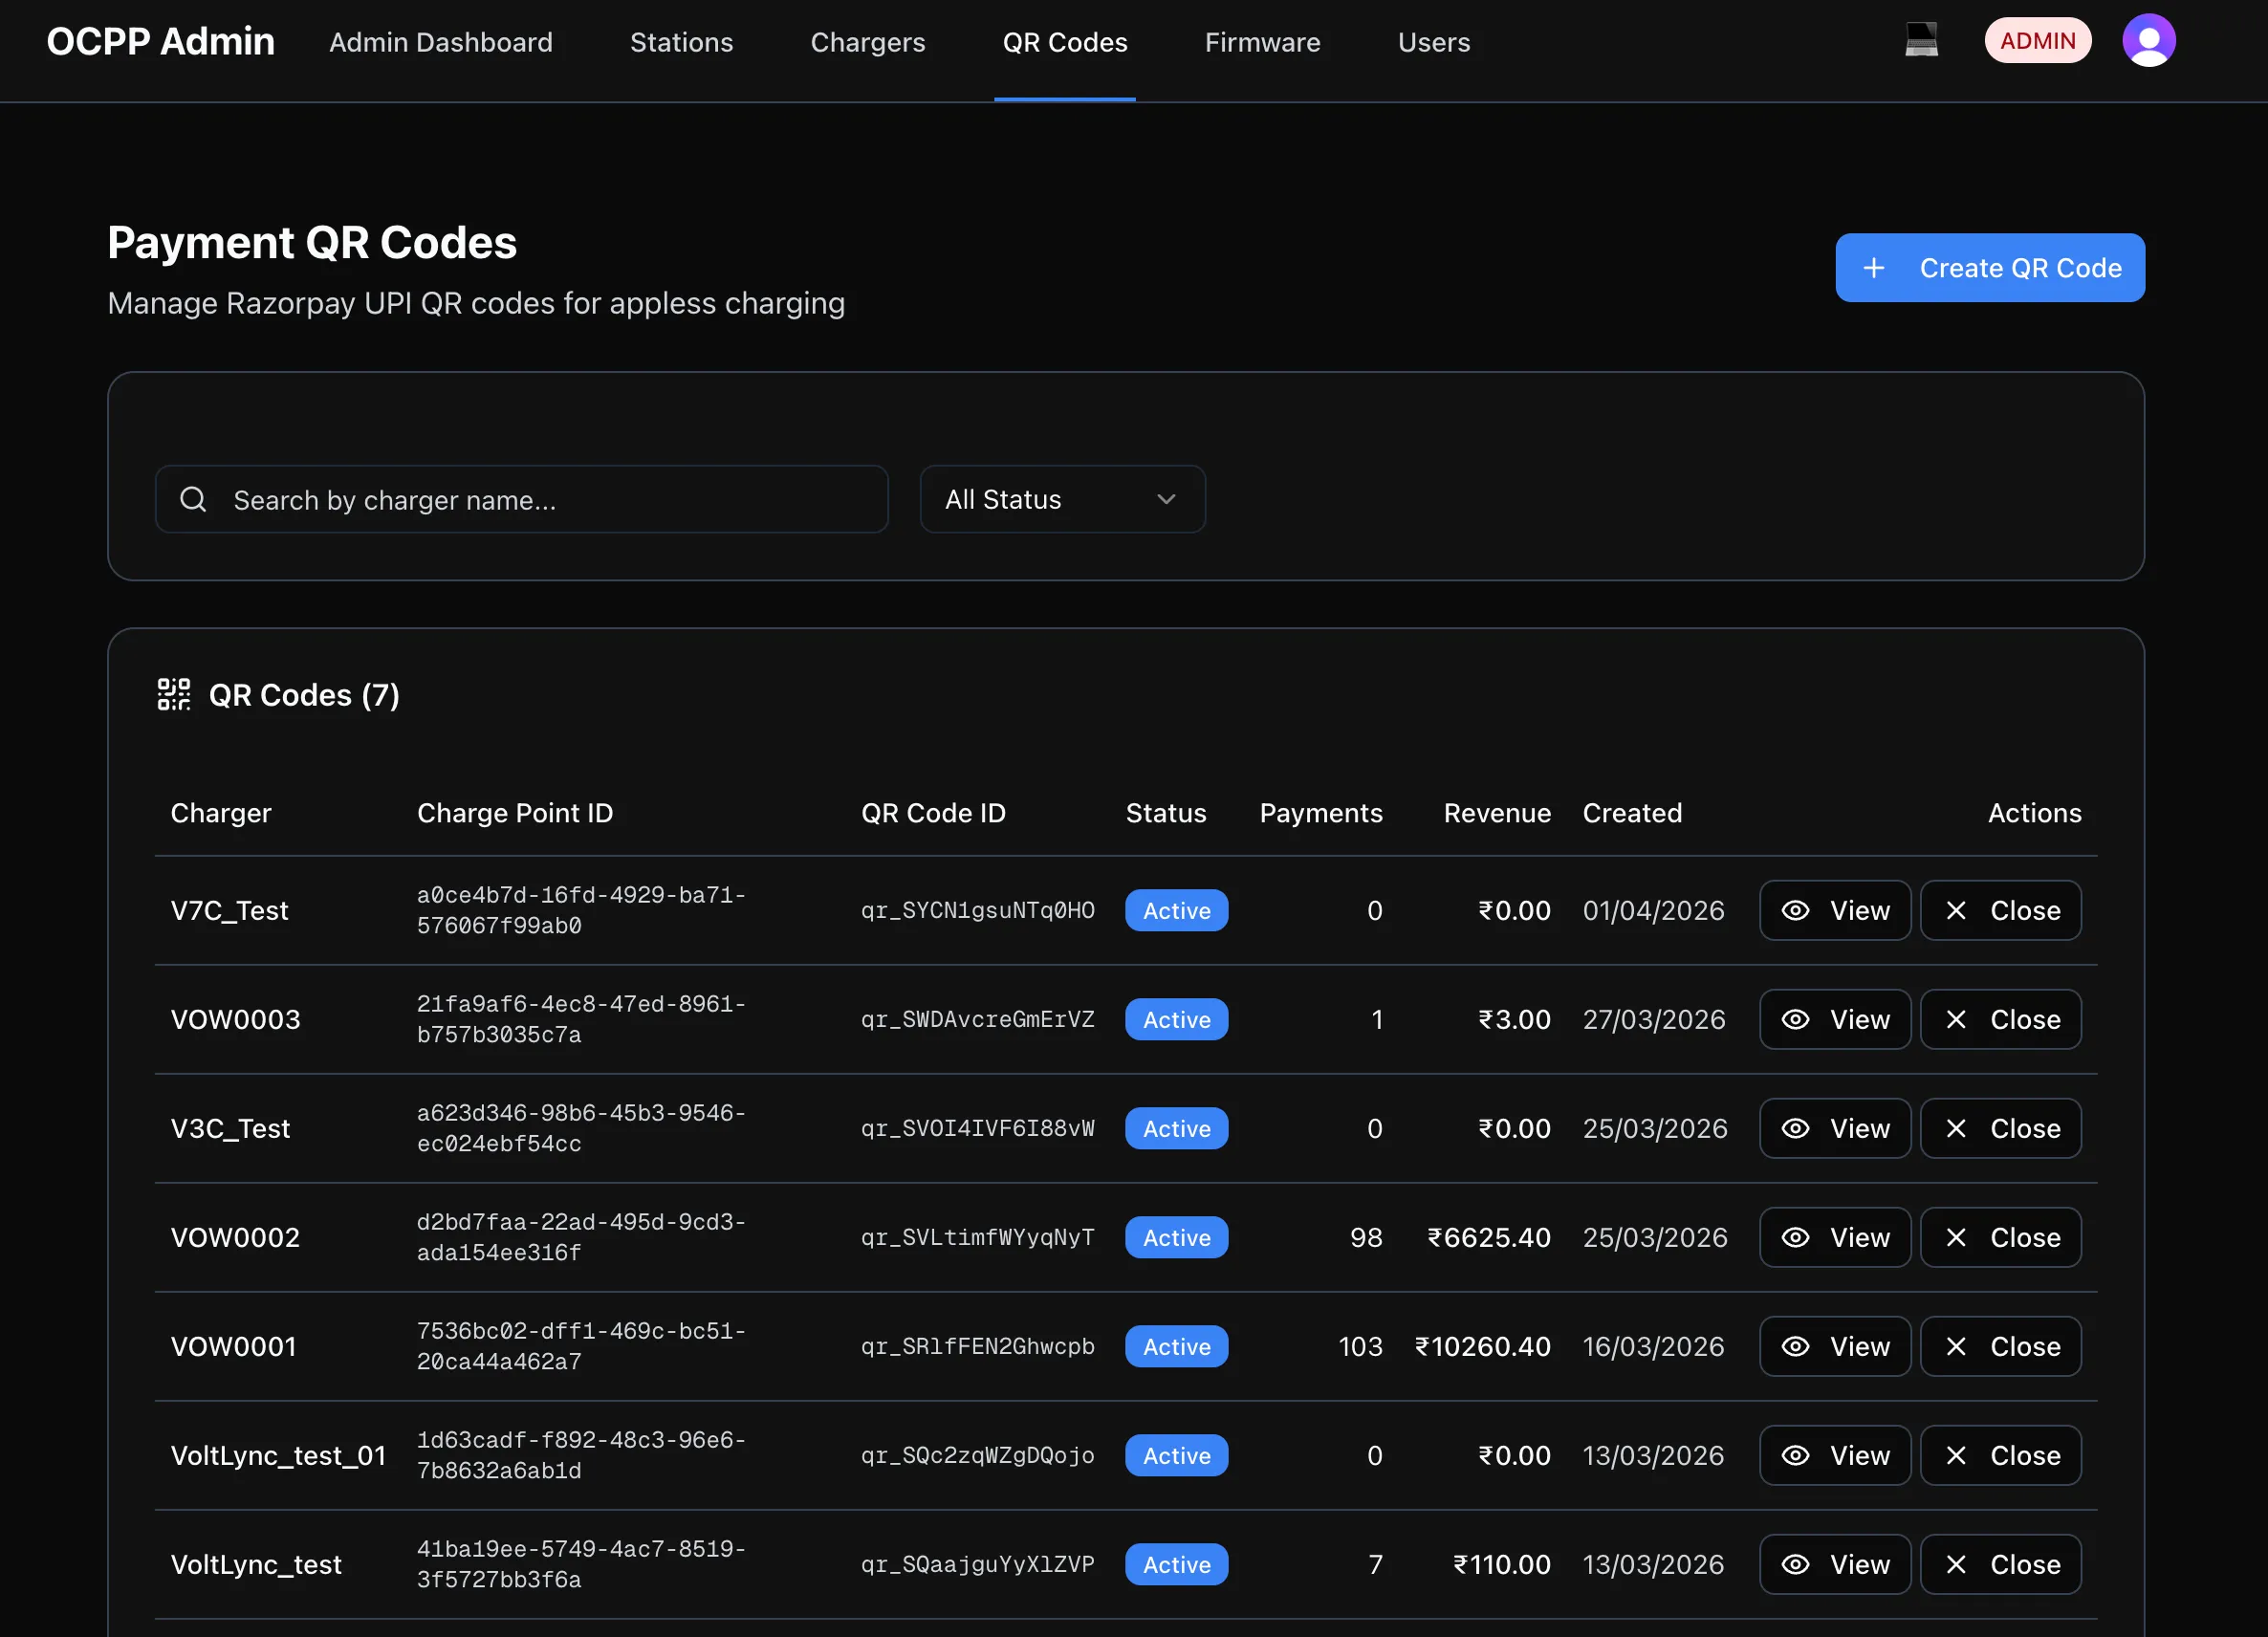Close QR code for VOW0003
Viewport: 2268px width, 1637px height.
point(2000,1019)
